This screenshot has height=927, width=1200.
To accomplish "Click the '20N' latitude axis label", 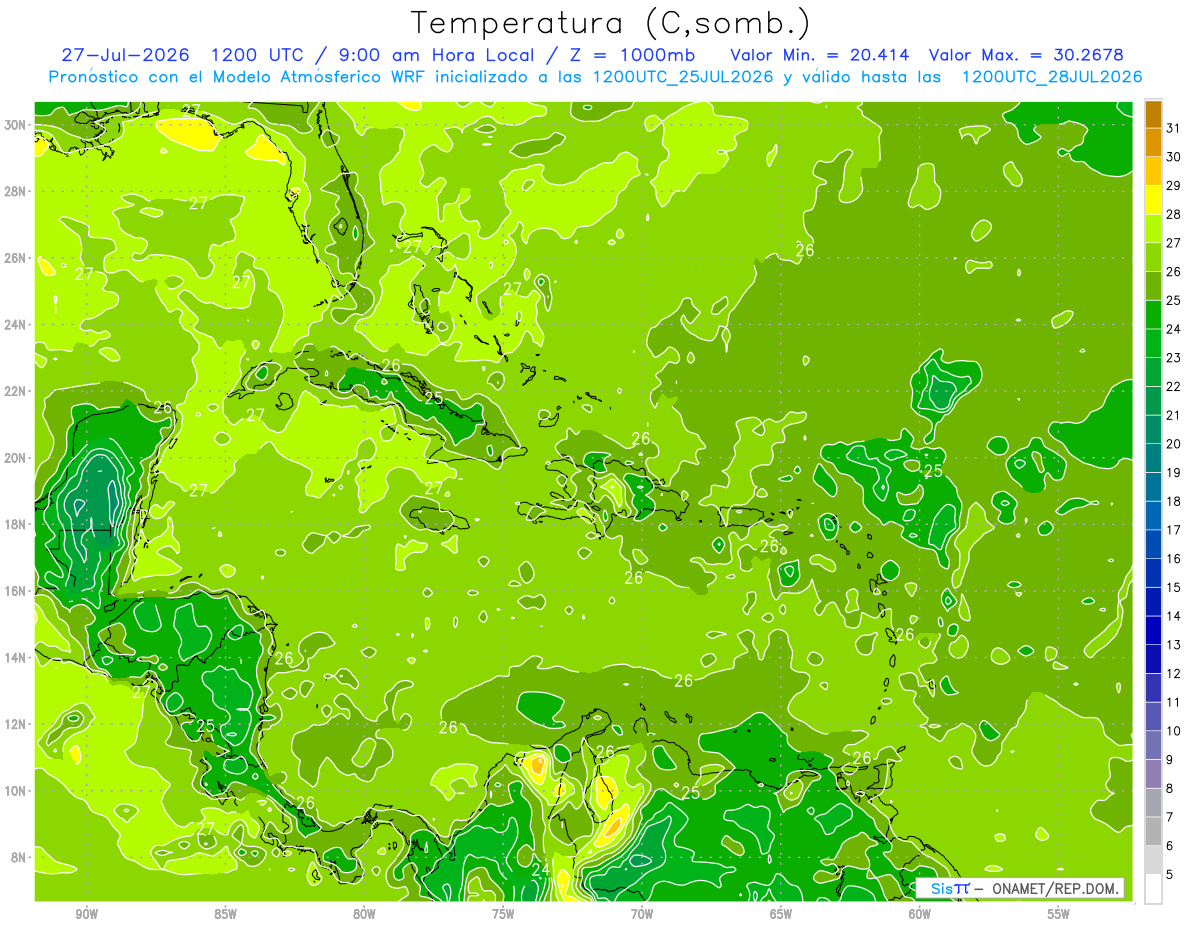I will click(16, 458).
